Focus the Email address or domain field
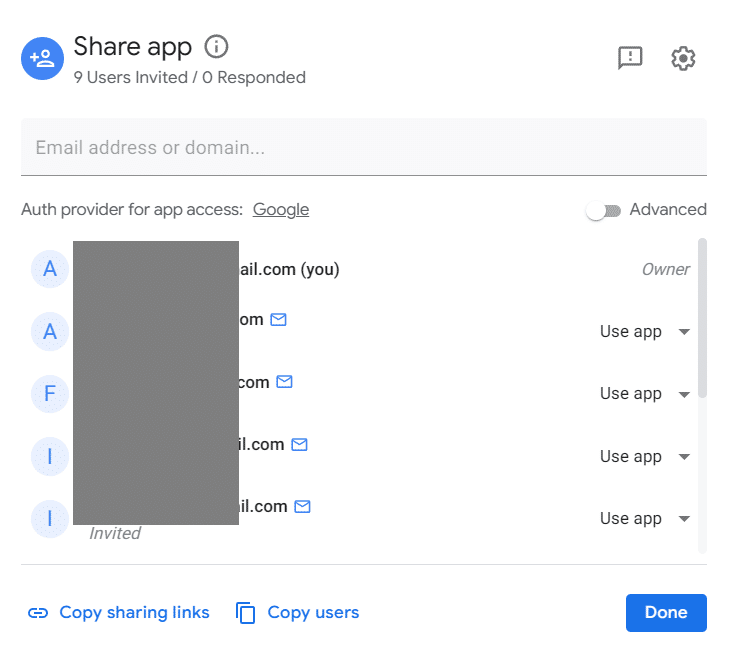The image size is (729, 660). click(x=364, y=147)
